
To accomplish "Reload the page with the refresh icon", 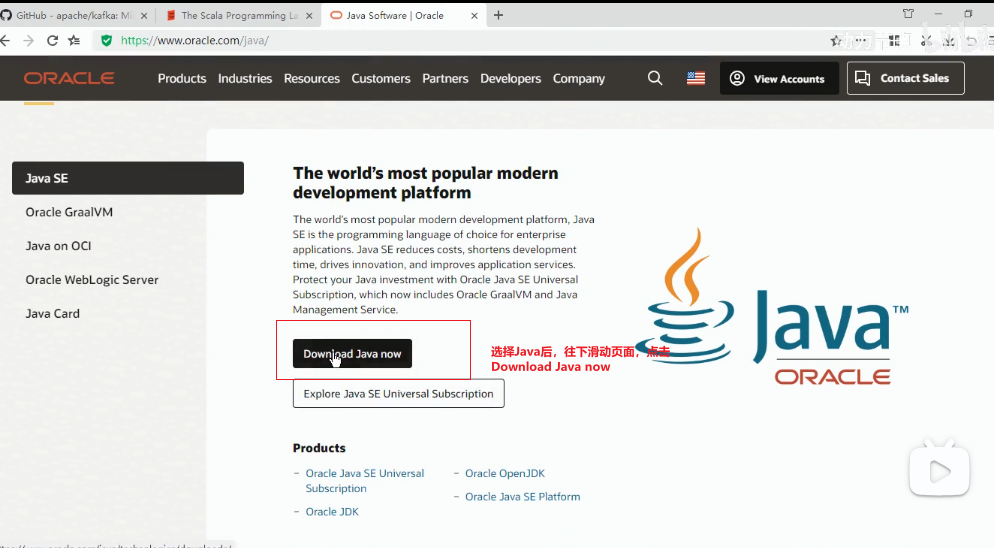I will (x=53, y=41).
